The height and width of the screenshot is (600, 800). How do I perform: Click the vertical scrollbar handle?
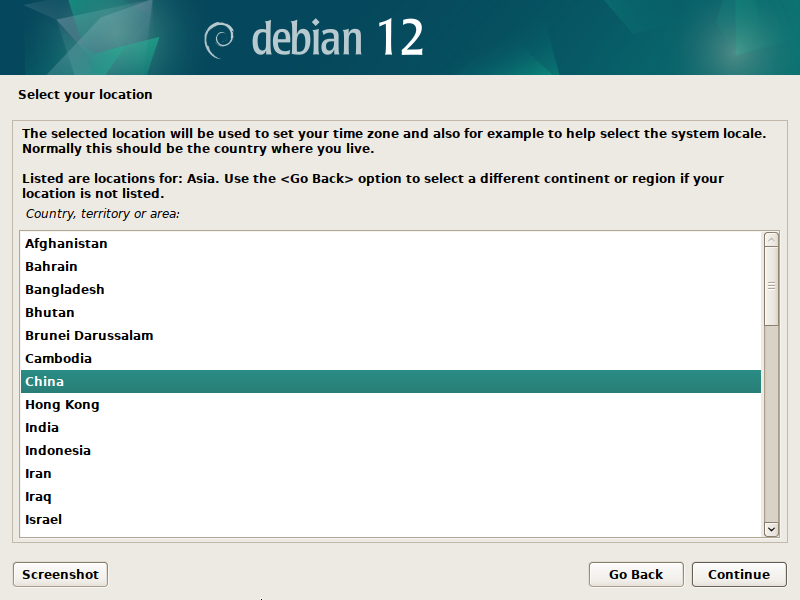point(771,285)
